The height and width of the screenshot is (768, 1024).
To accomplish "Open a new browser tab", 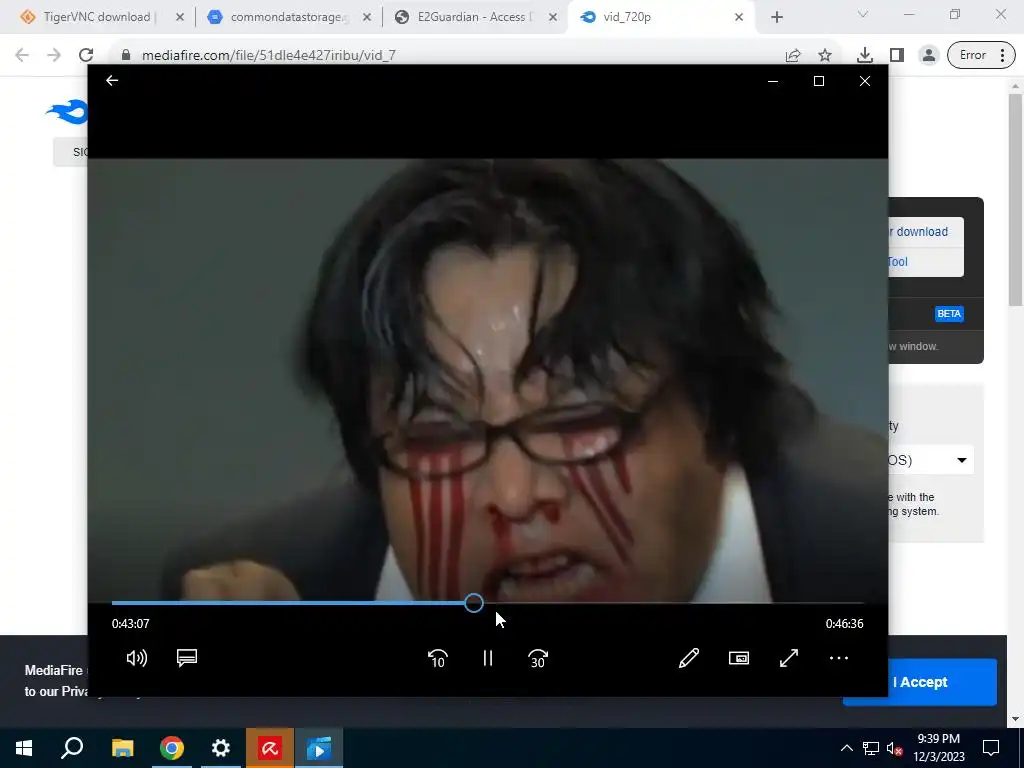I will tap(776, 18).
